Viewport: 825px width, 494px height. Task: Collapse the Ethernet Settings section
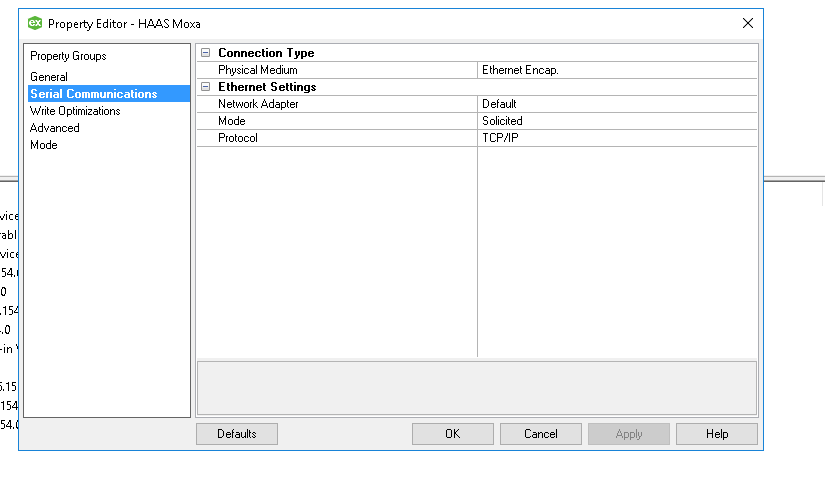click(206, 87)
